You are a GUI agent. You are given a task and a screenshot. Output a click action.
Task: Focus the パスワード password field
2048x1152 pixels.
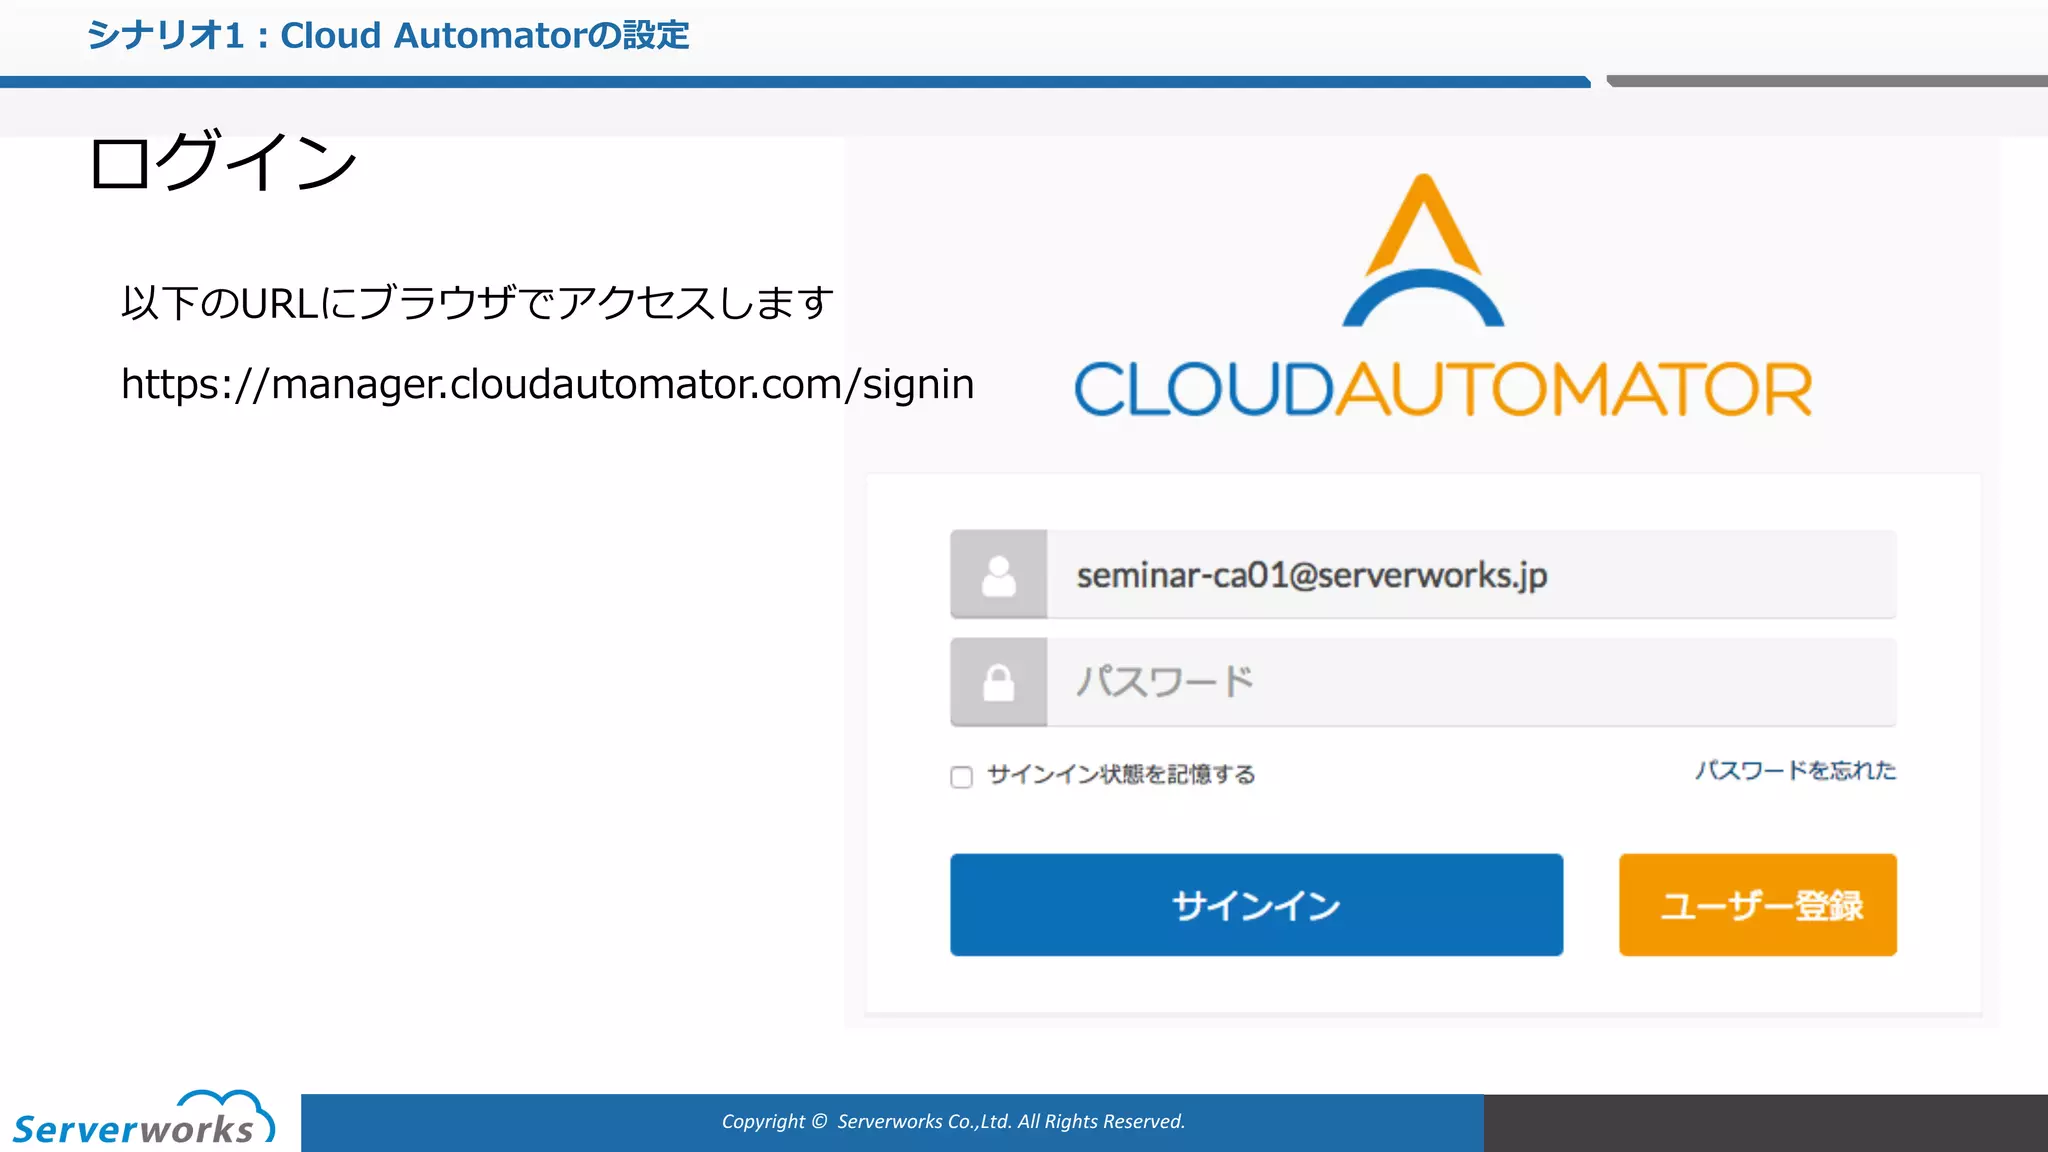click(x=1471, y=683)
